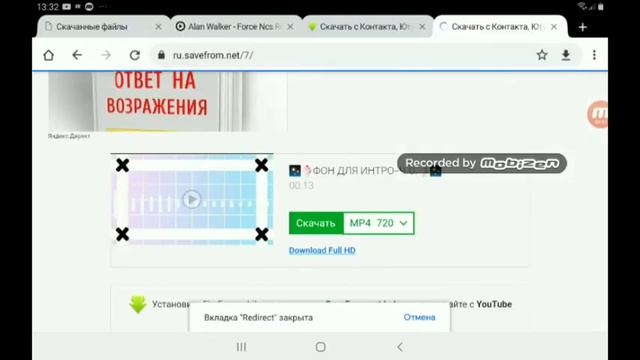640x360 pixels.
Task: Close the active loading tab
Action: pos(554,27)
